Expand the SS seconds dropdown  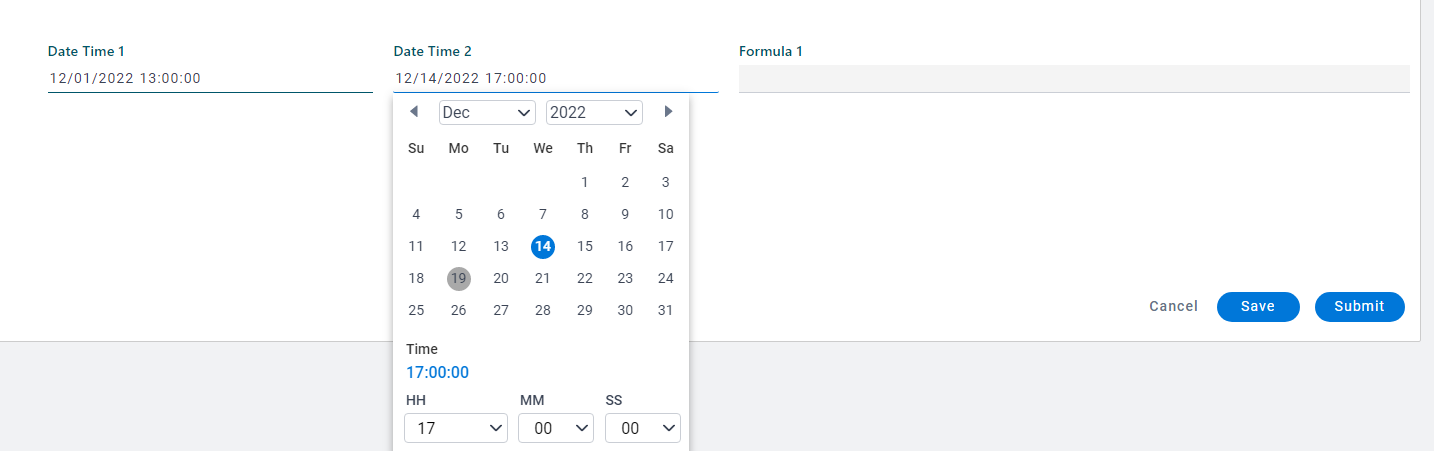coord(642,428)
